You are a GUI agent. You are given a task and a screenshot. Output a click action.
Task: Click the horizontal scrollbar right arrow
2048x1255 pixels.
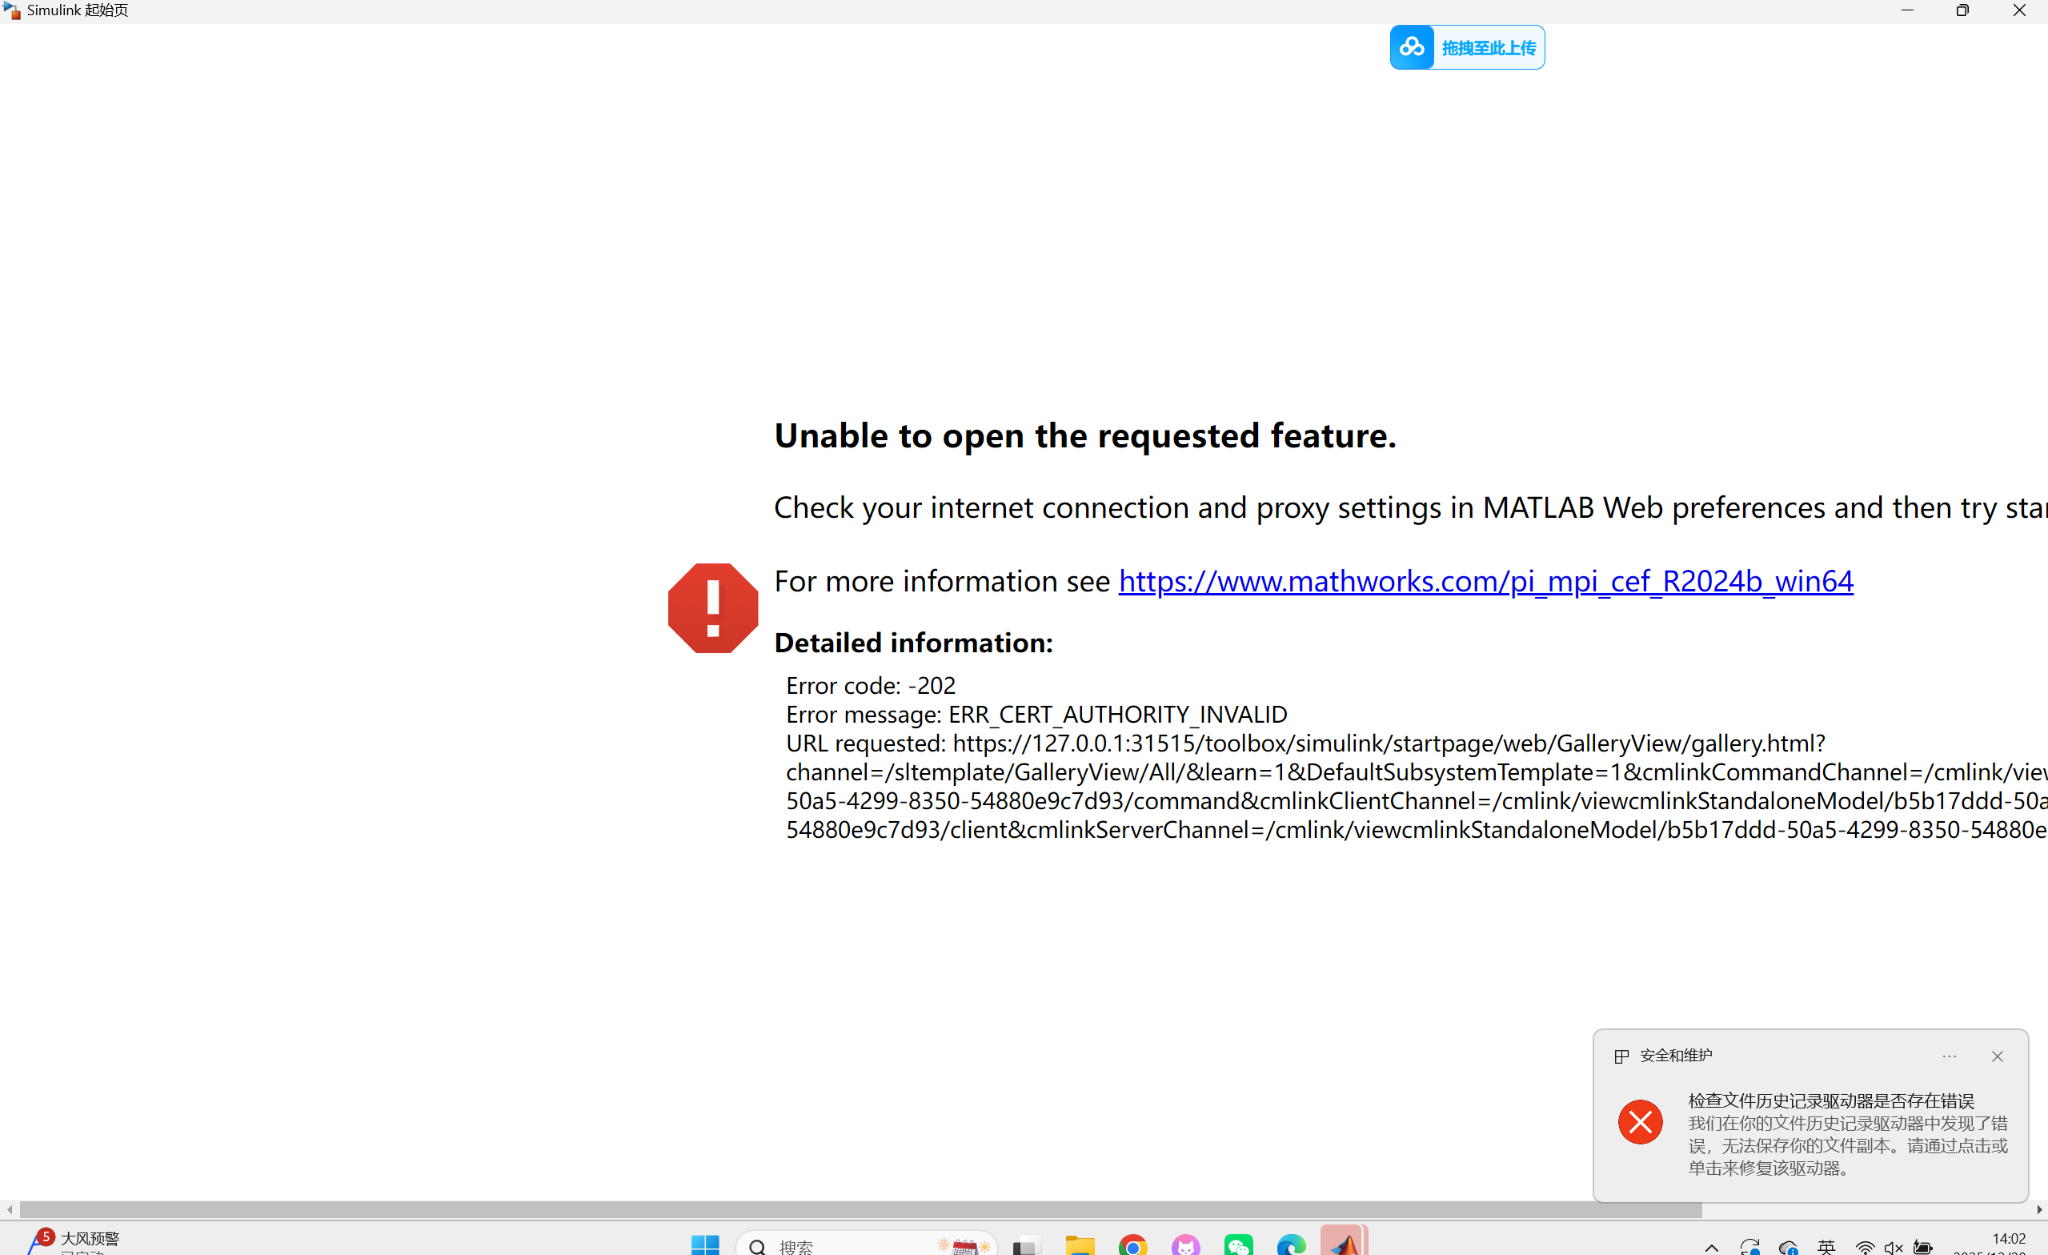[2039, 1209]
